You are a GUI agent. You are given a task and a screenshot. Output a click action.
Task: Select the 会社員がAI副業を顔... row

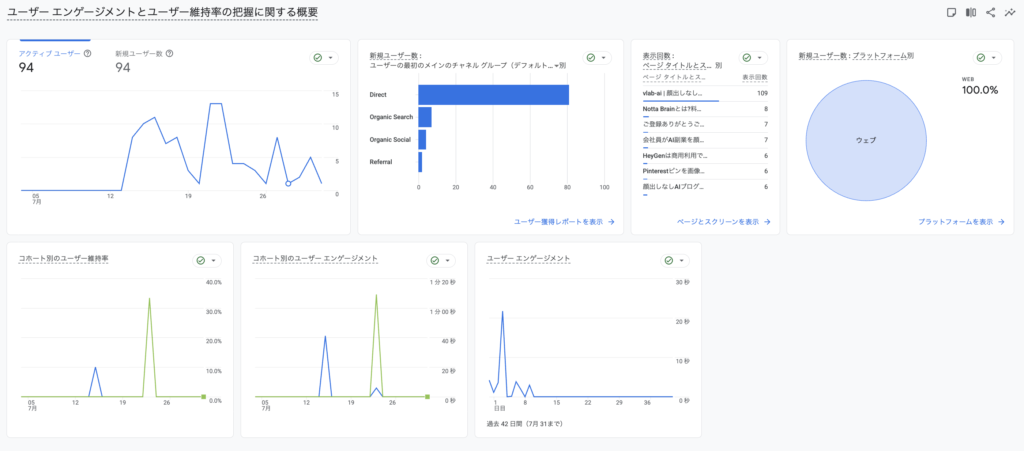[705, 141]
